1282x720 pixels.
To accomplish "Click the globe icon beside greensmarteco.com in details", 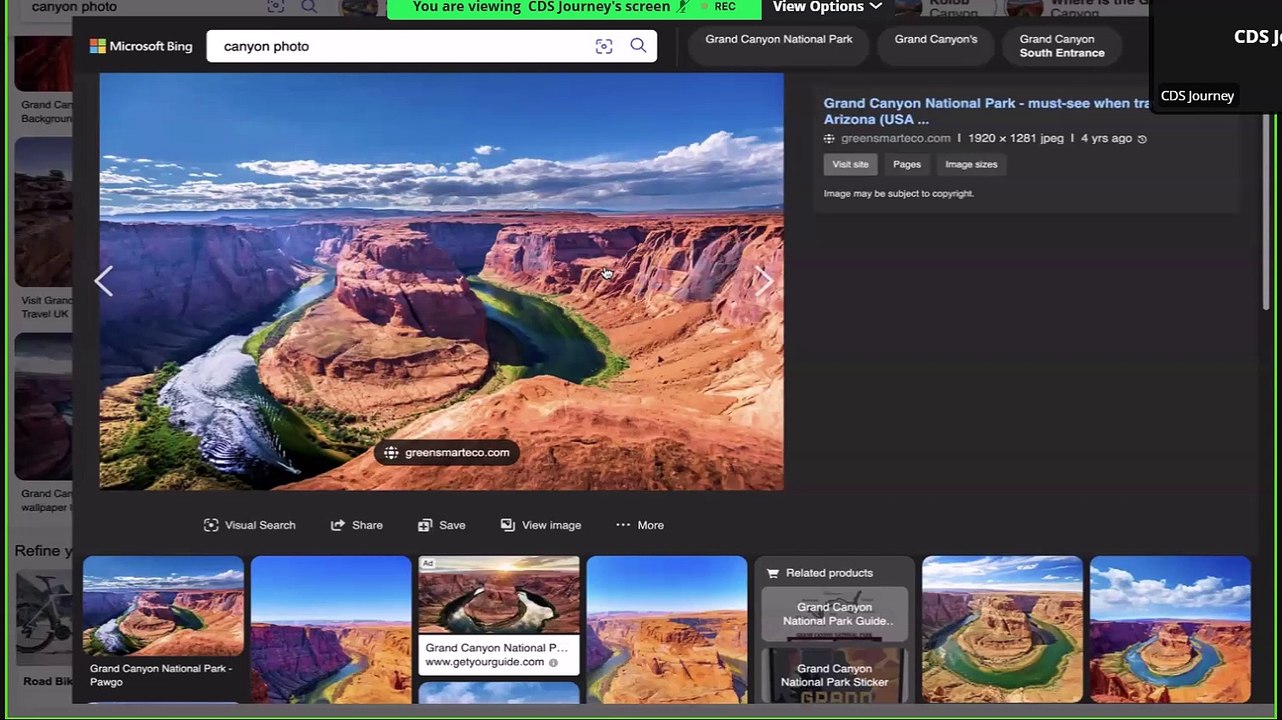I will point(829,139).
